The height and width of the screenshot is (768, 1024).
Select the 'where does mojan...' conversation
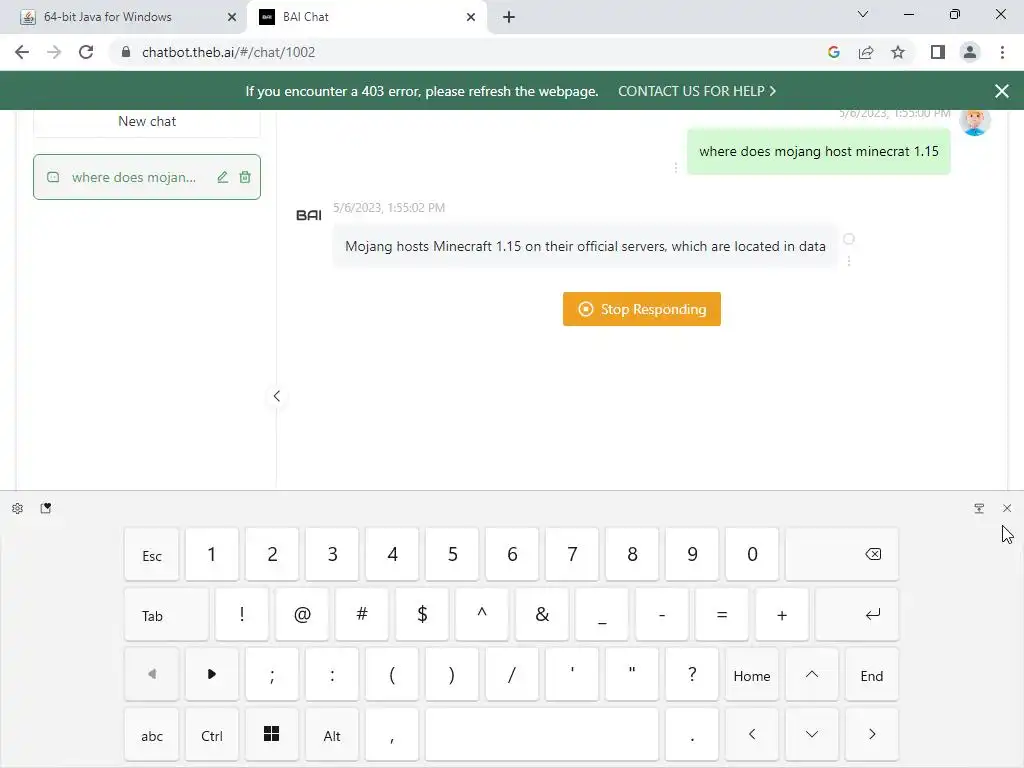click(x=147, y=177)
